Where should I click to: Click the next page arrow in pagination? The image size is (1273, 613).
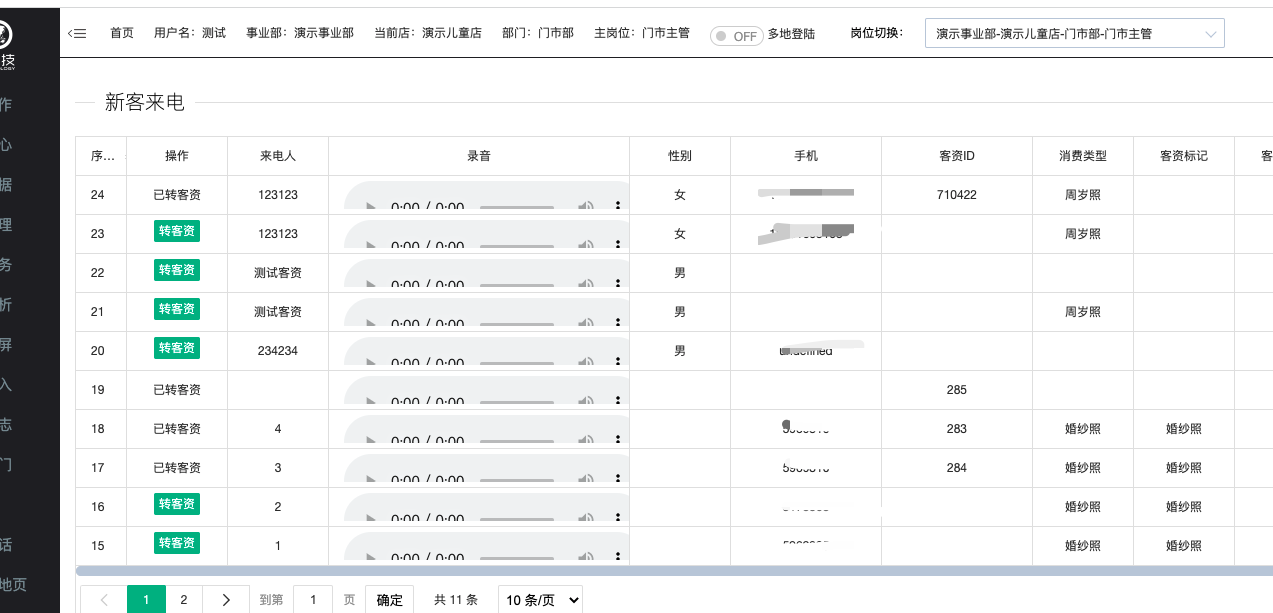[x=226, y=600]
